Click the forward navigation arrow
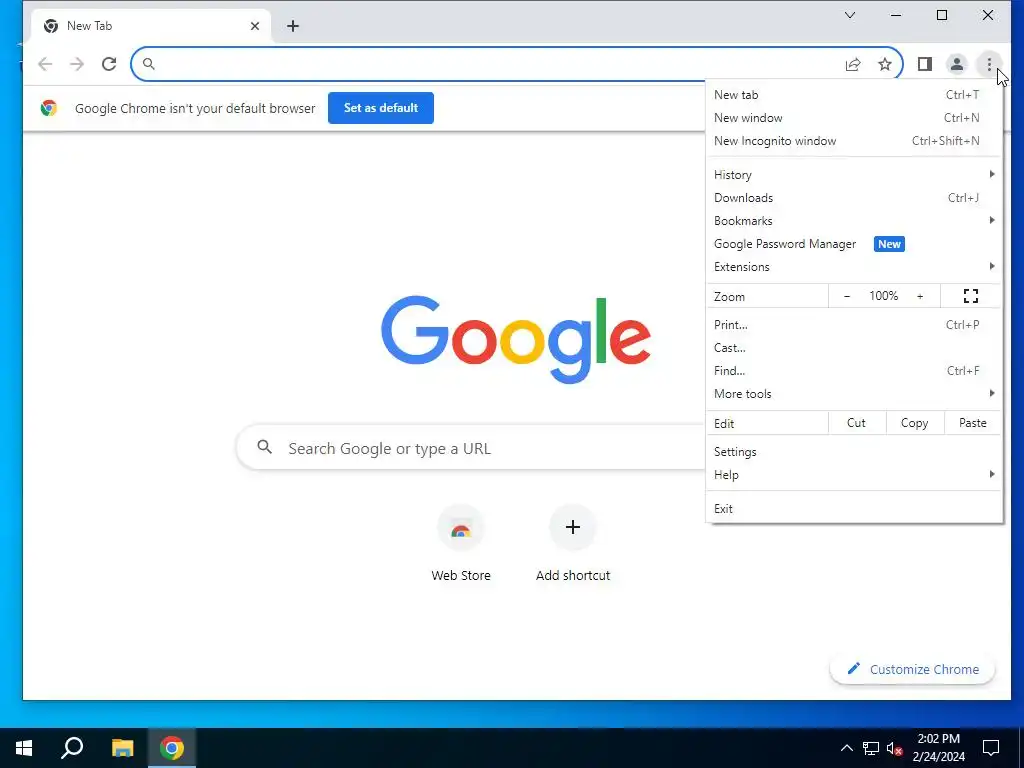 pos(77,64)
